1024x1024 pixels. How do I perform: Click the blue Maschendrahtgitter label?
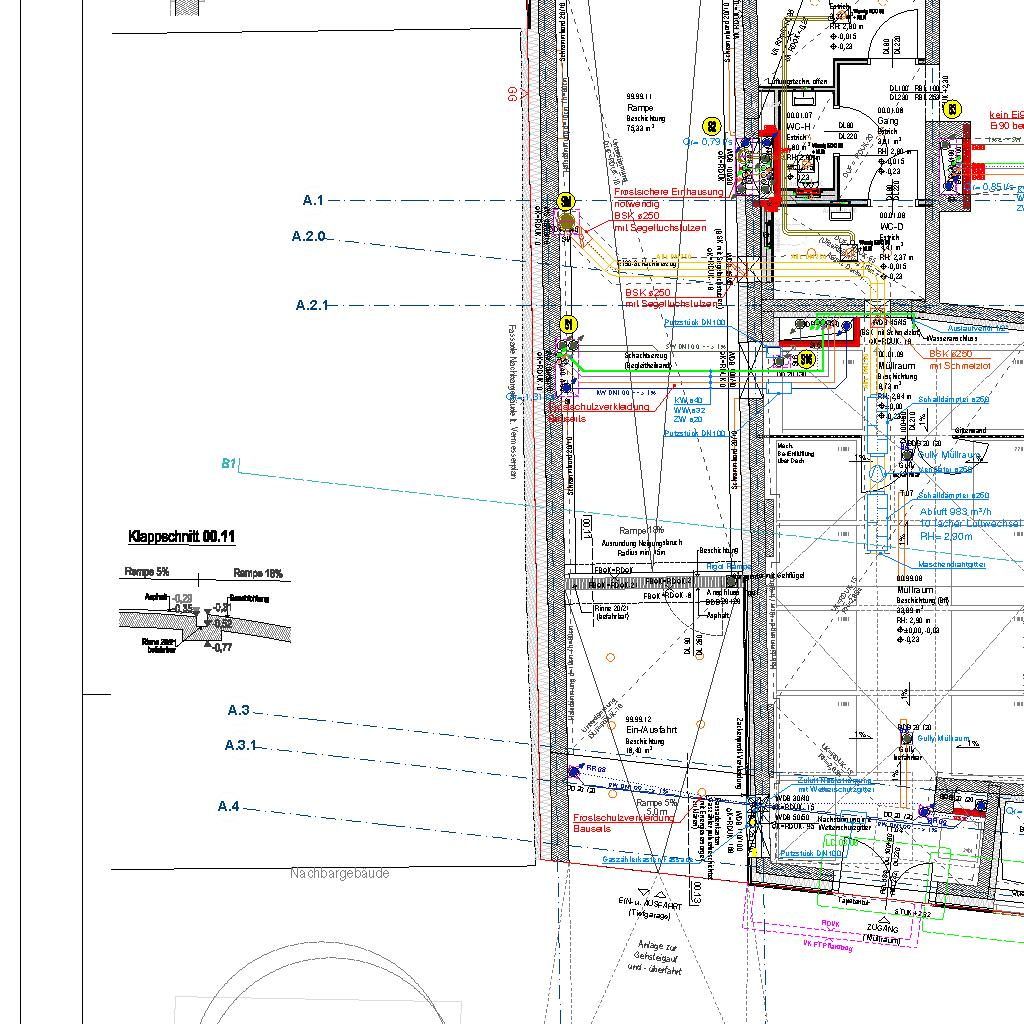coord(951,565)
